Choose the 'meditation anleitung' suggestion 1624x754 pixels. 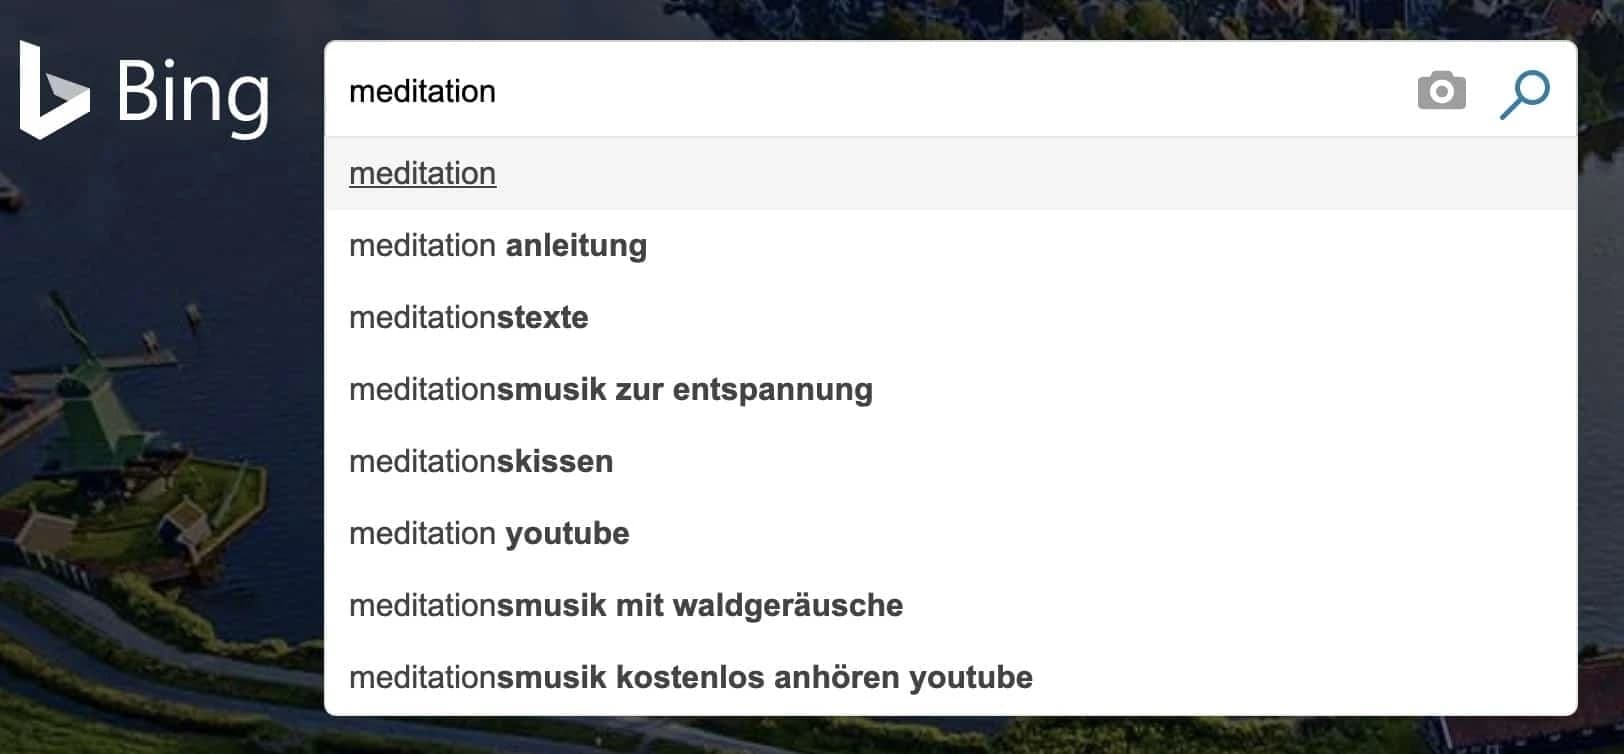click(x=497, y=245)
